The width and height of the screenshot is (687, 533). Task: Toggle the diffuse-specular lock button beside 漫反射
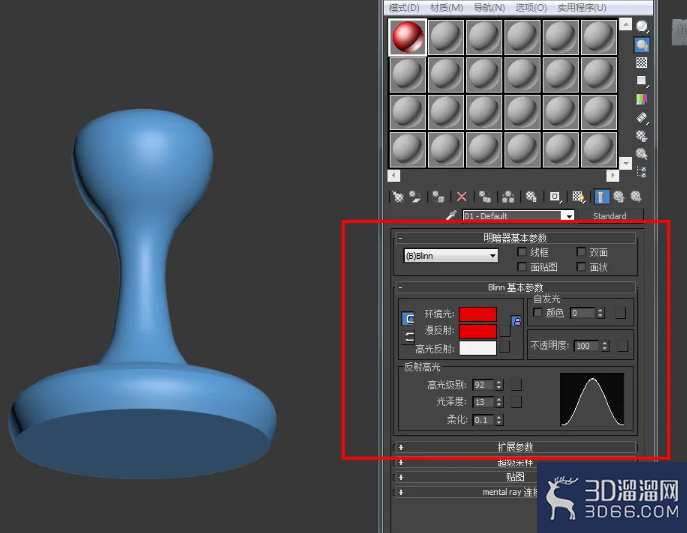click(x=408, y=337)
